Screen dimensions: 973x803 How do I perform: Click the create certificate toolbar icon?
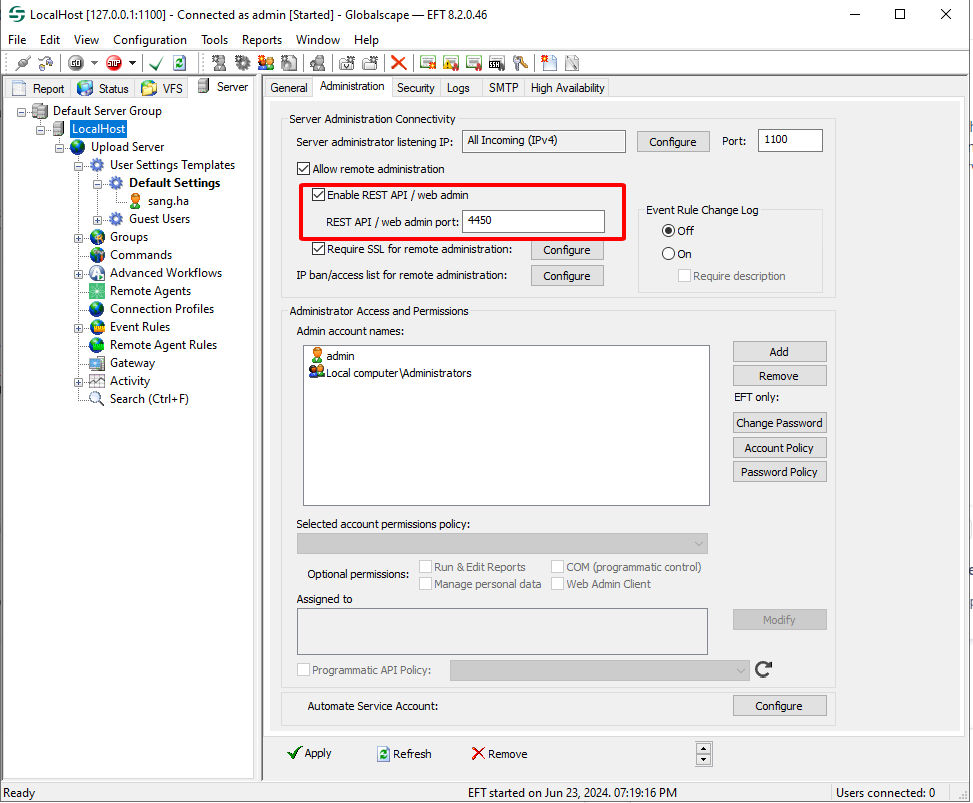tap(428, 63)
